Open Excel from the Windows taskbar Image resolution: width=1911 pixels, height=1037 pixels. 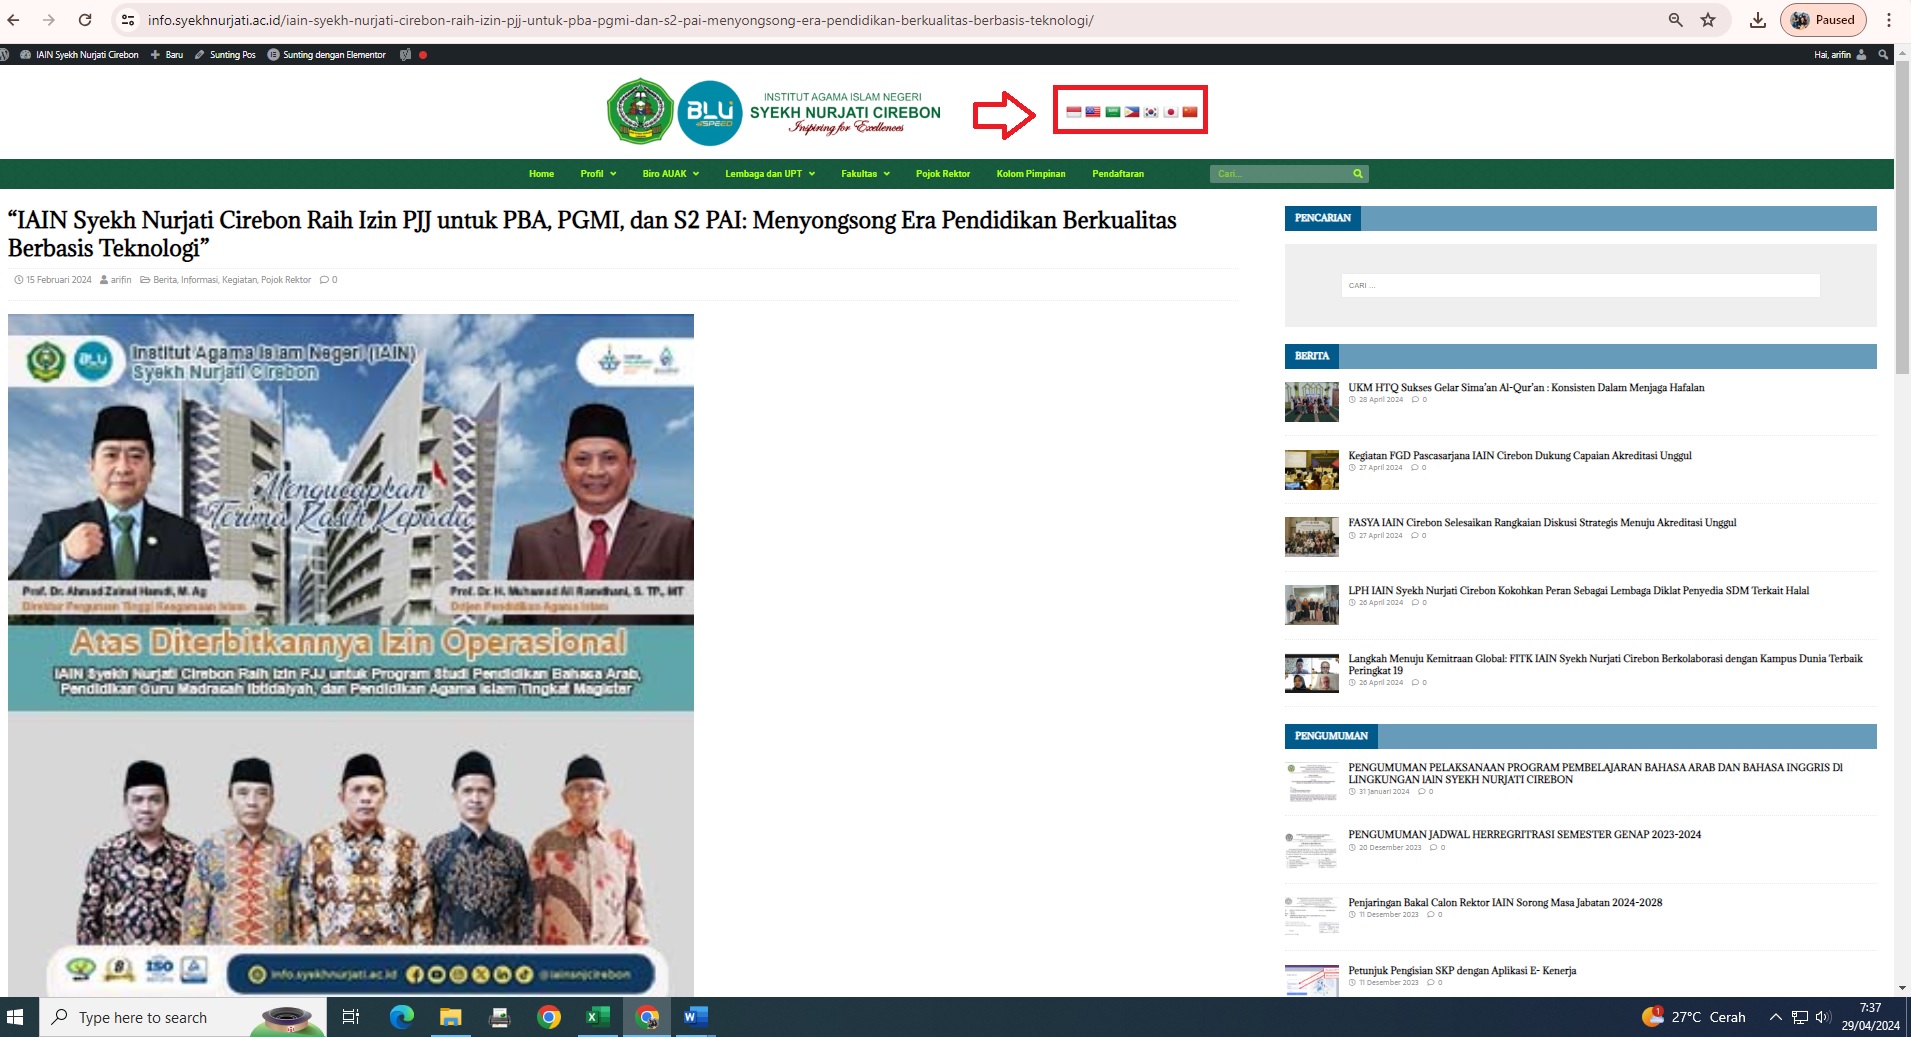click(x=597, y=1017)
